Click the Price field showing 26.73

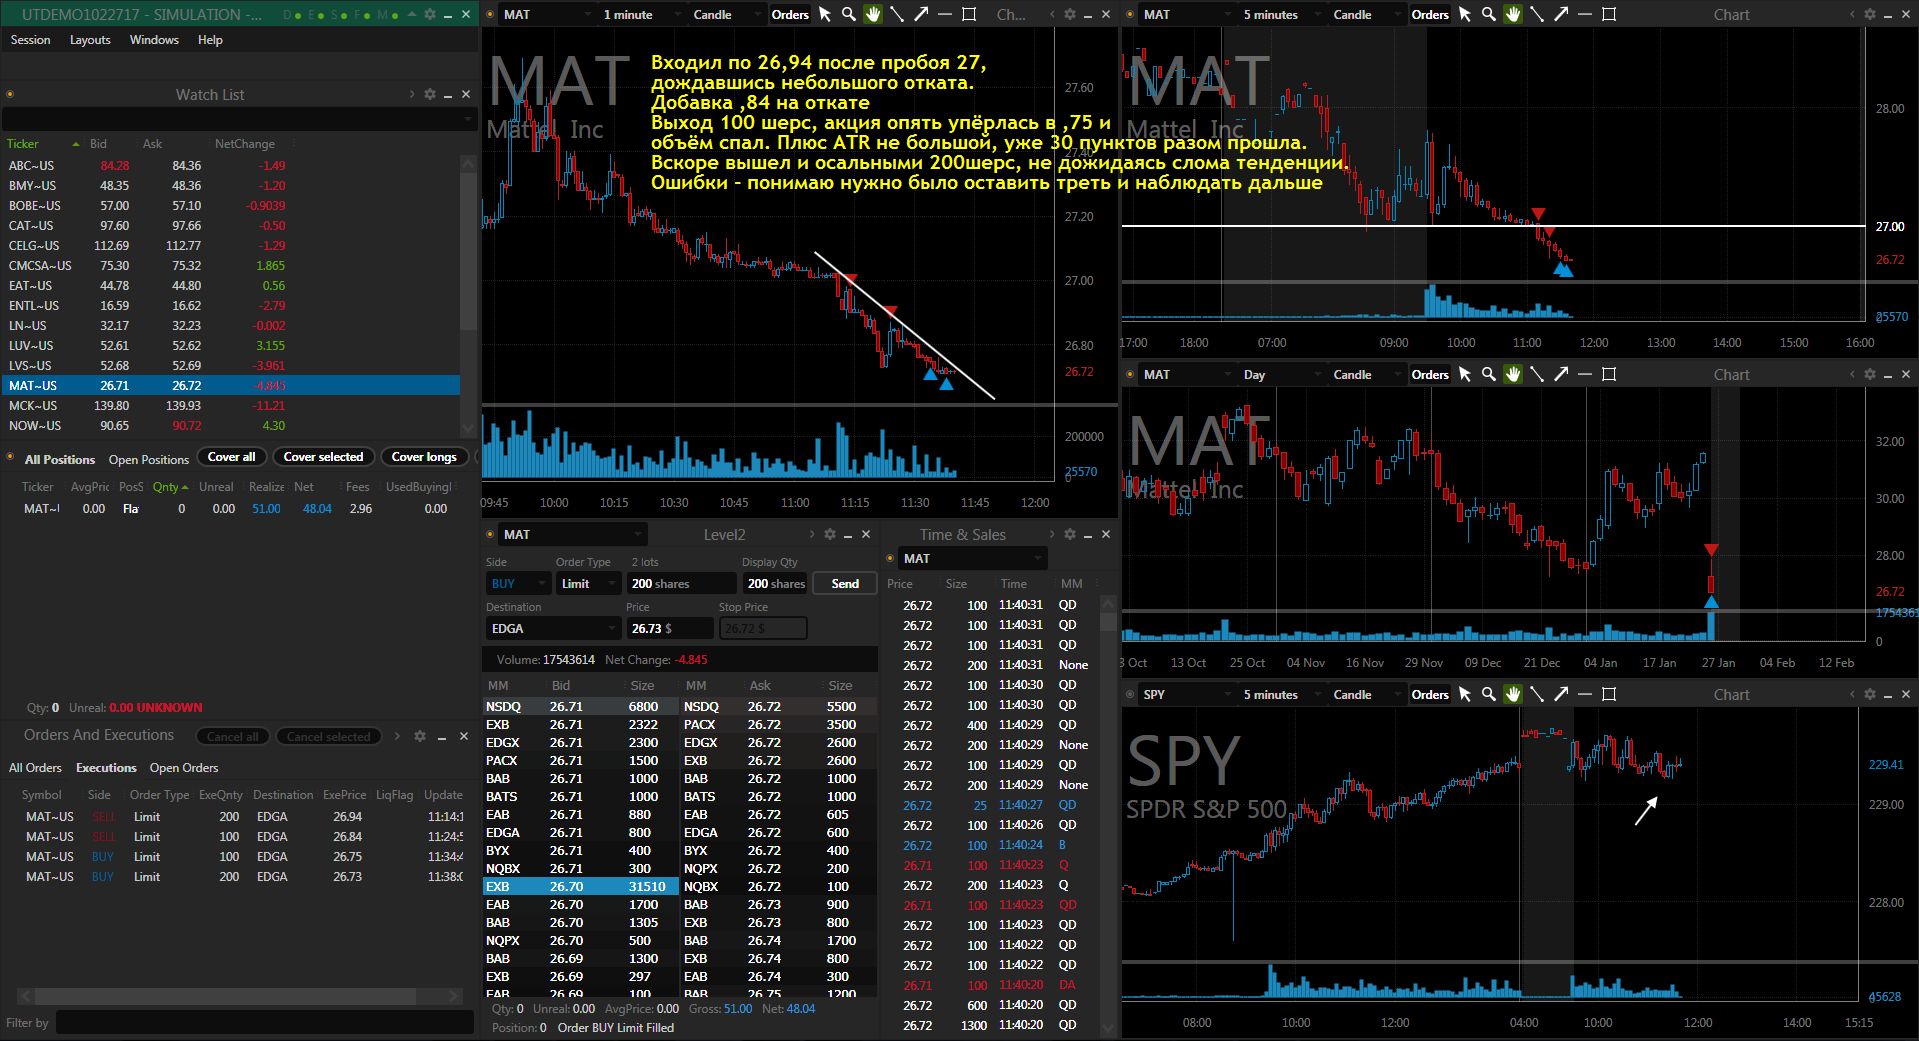coord(669,628)
